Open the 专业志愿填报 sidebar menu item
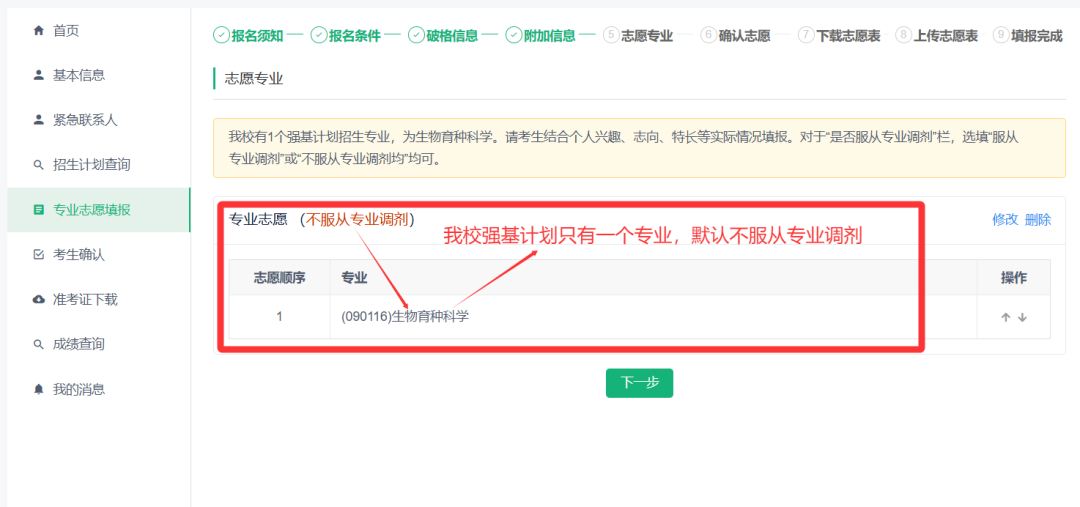 tap(92, 210)
